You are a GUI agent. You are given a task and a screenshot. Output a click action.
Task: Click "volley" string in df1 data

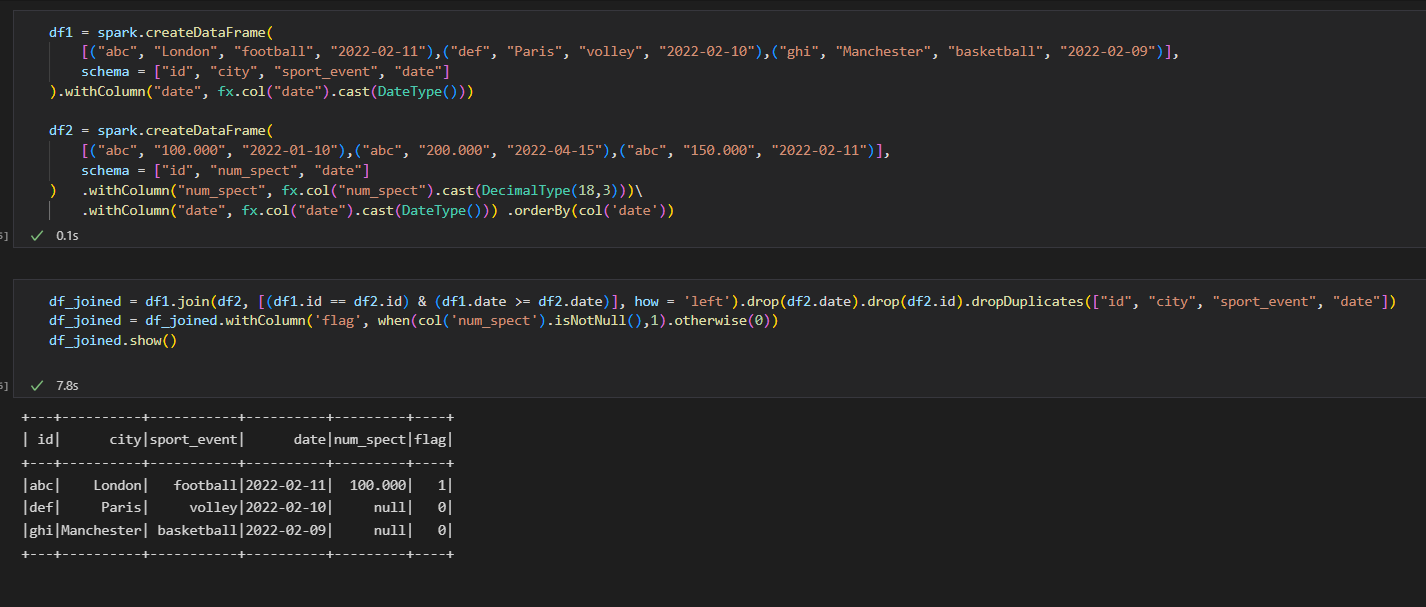613,52
